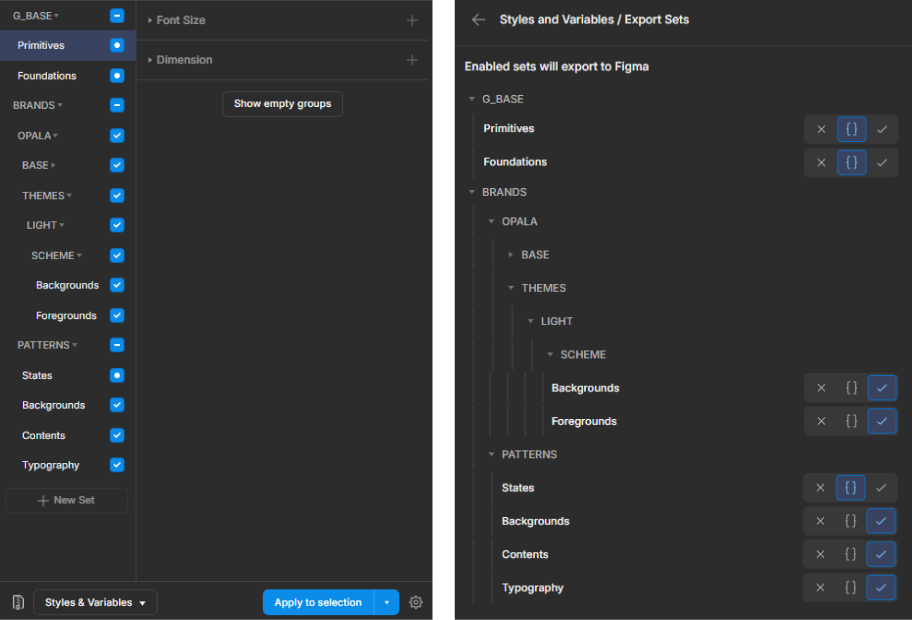Click the back arrow in Export Sets header

478,19
